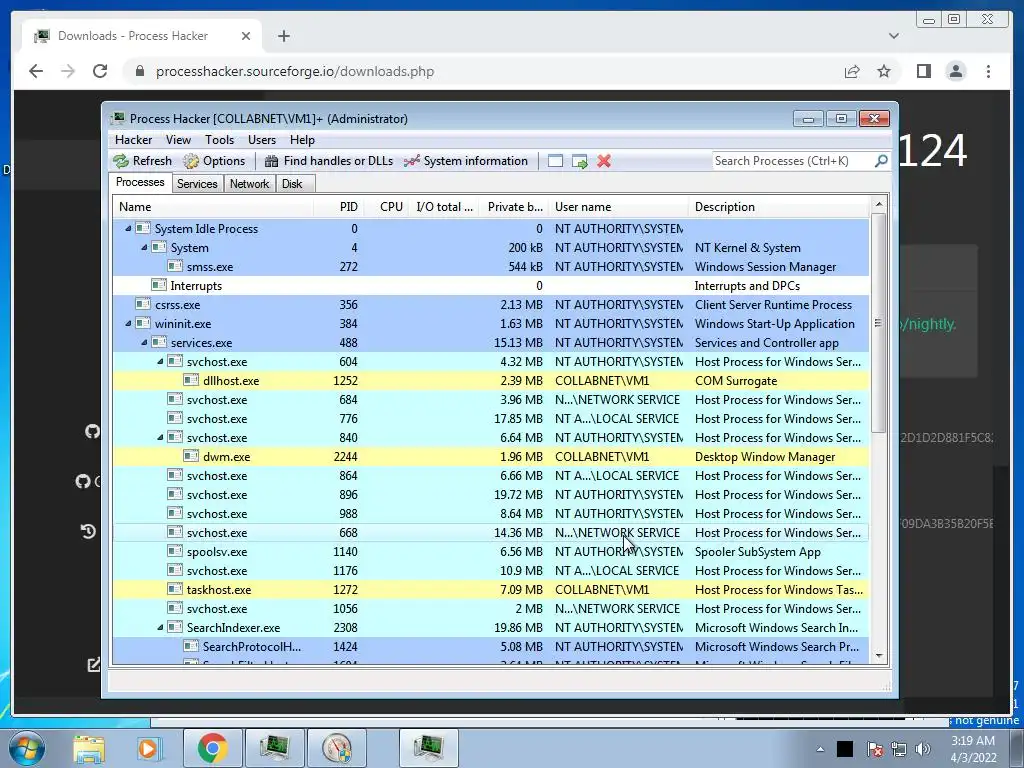Focus the Search Processes field
Viewport: 1024px width, 768px height.
click(x=793, y=161)
